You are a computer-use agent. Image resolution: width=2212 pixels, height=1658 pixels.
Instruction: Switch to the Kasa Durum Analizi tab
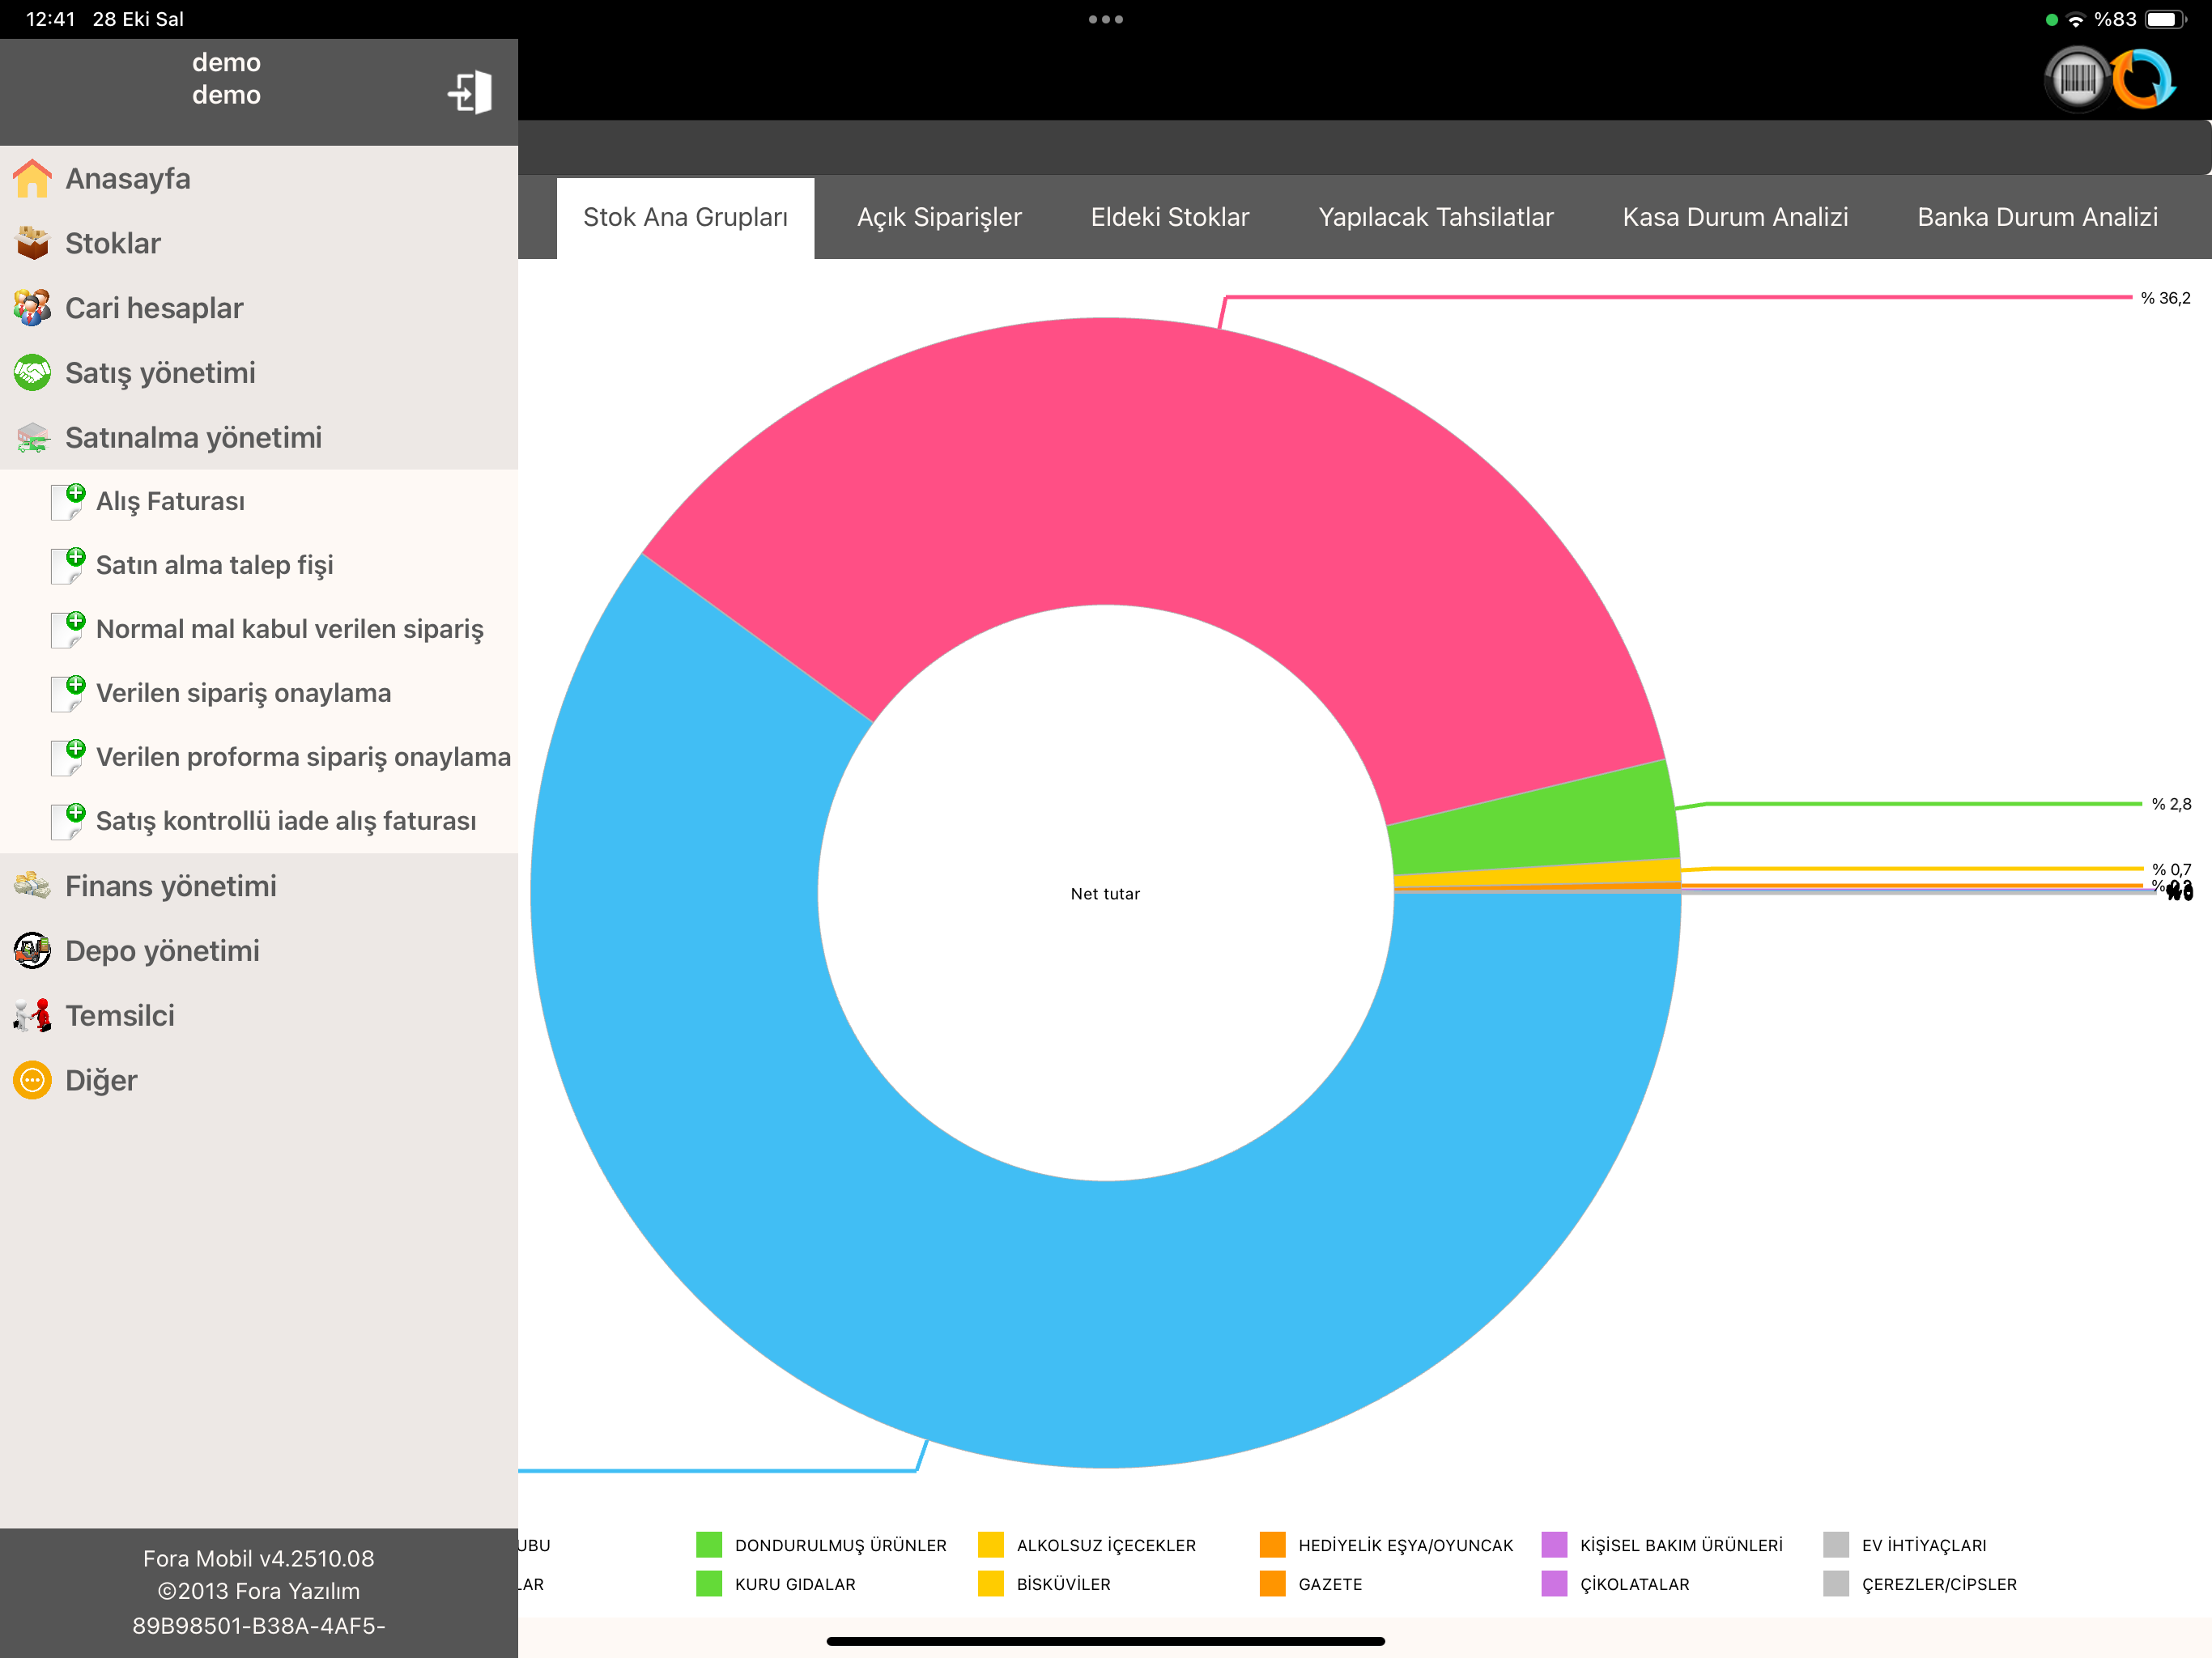1735,217
